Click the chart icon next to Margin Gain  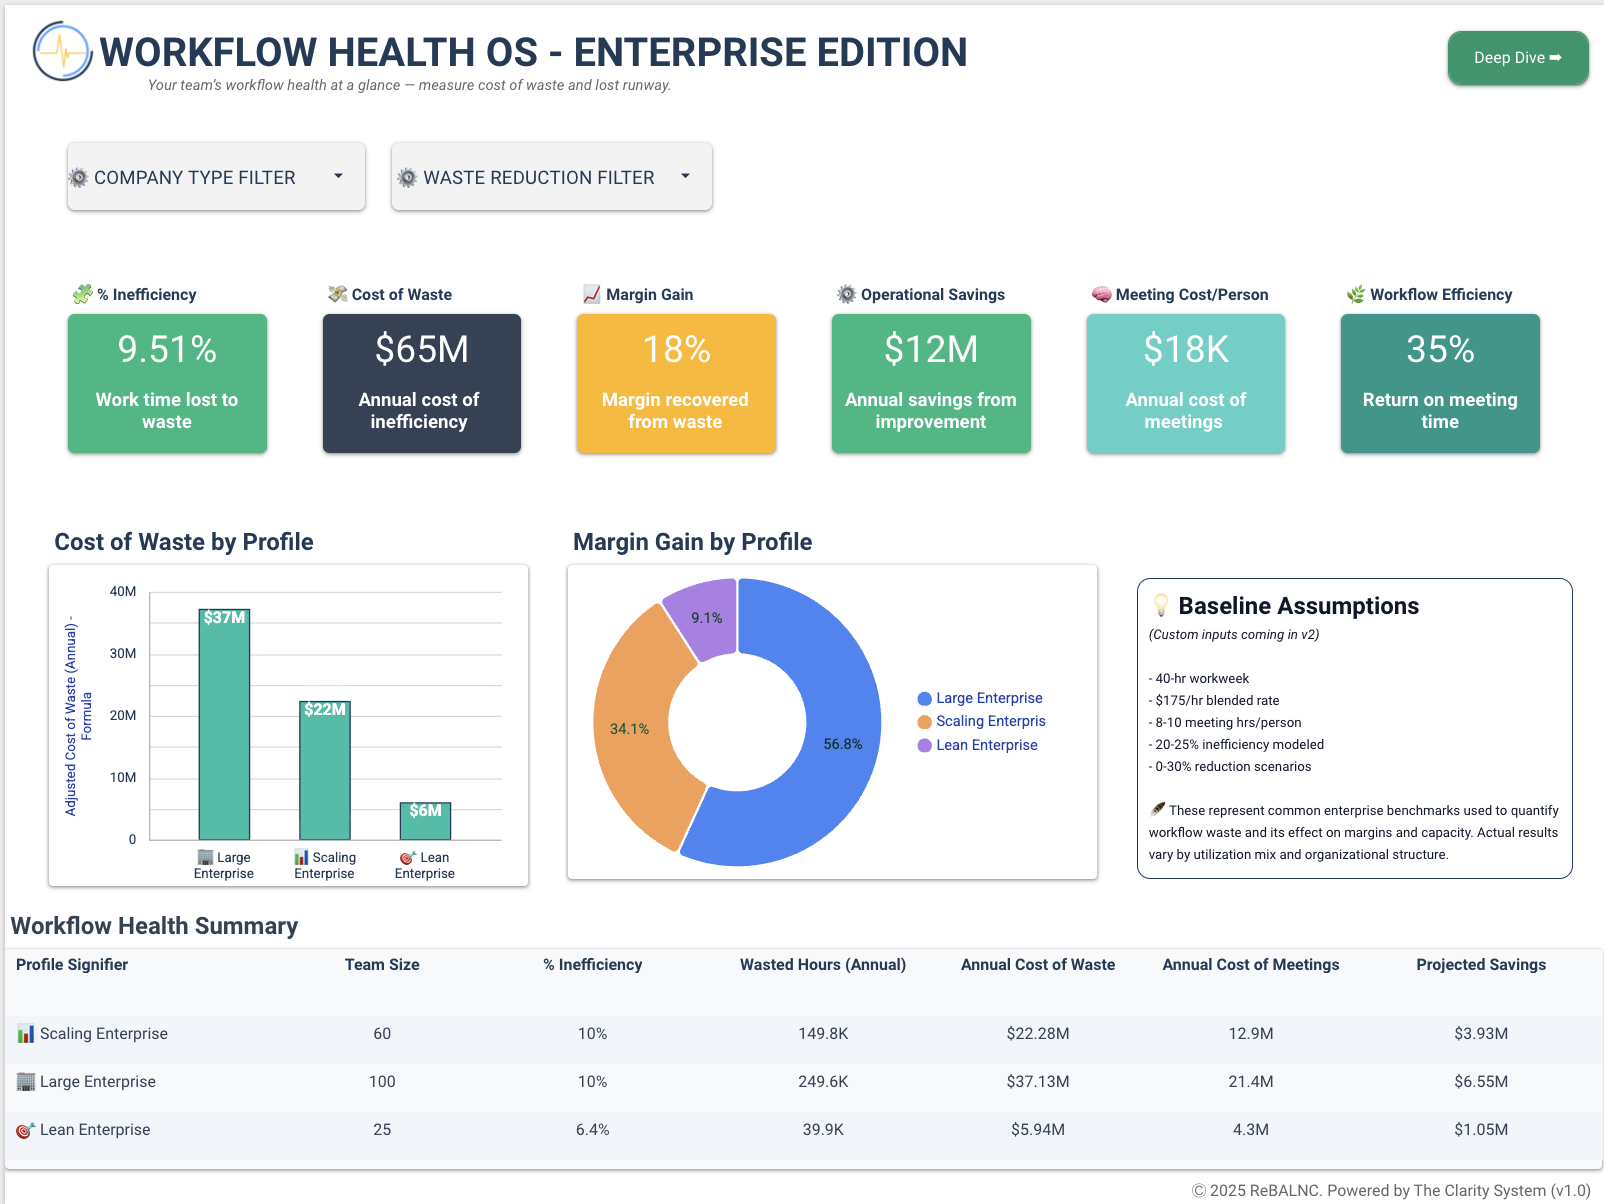tap(590, 293)
